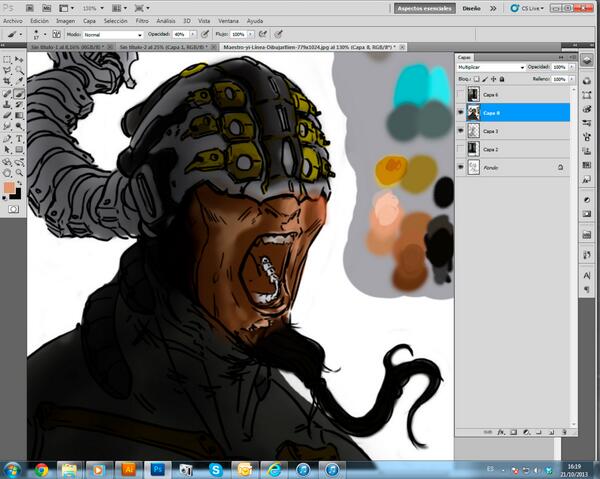Image resolution: width=600 pixels, height=479 pixels.
Task: Click the Diseño workspace button
Action: 471,8
